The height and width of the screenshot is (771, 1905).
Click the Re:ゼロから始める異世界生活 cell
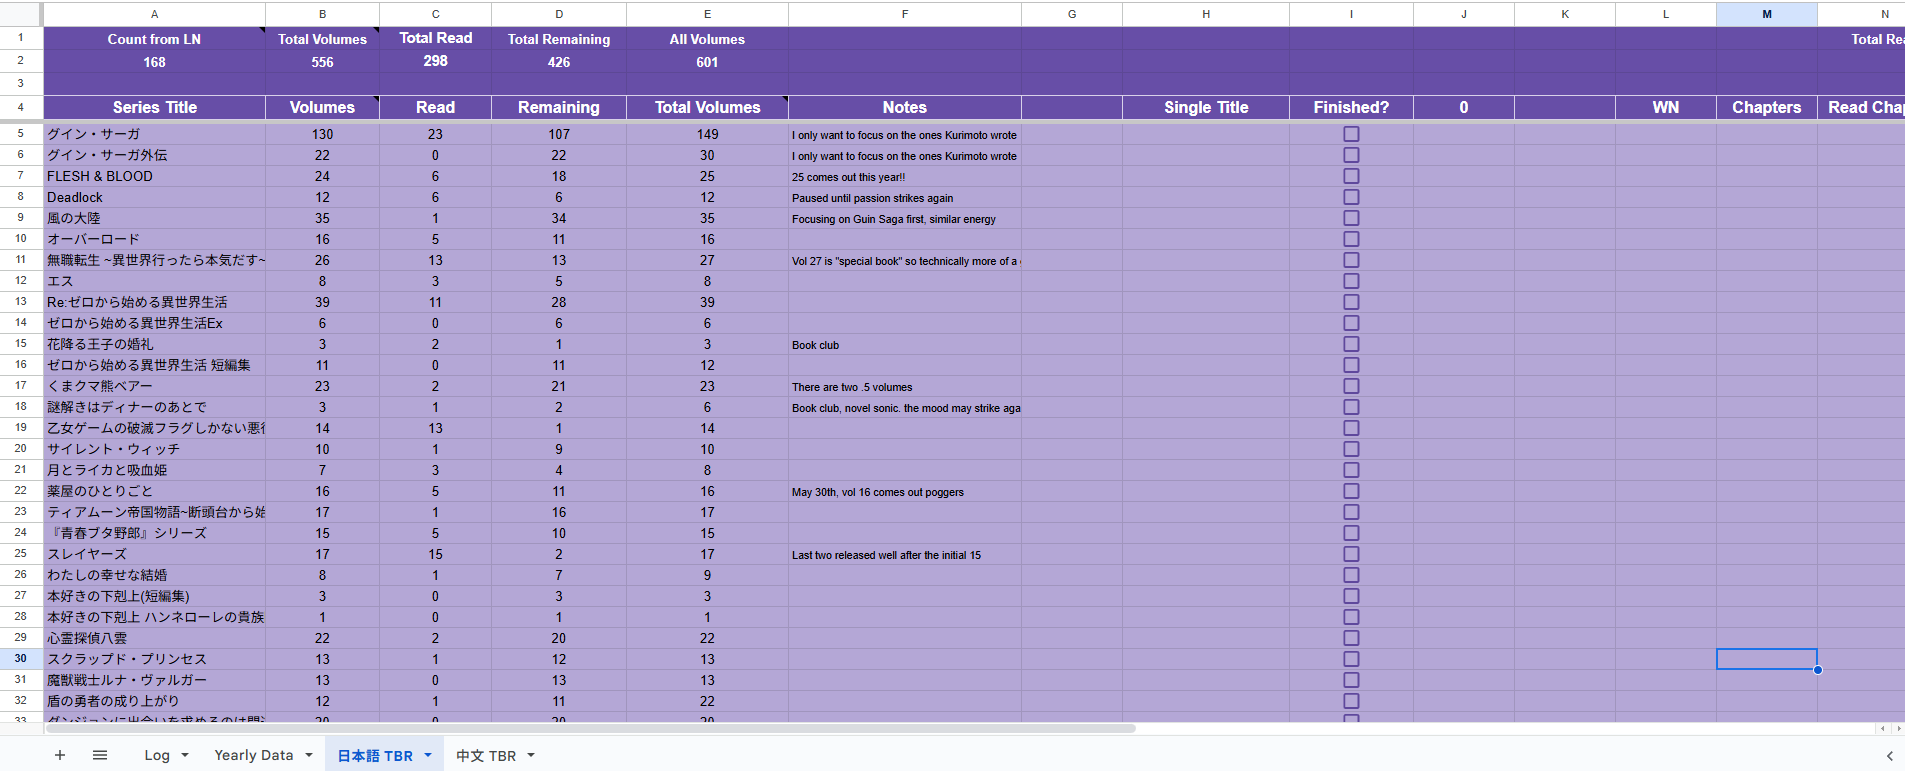[154, 302]
